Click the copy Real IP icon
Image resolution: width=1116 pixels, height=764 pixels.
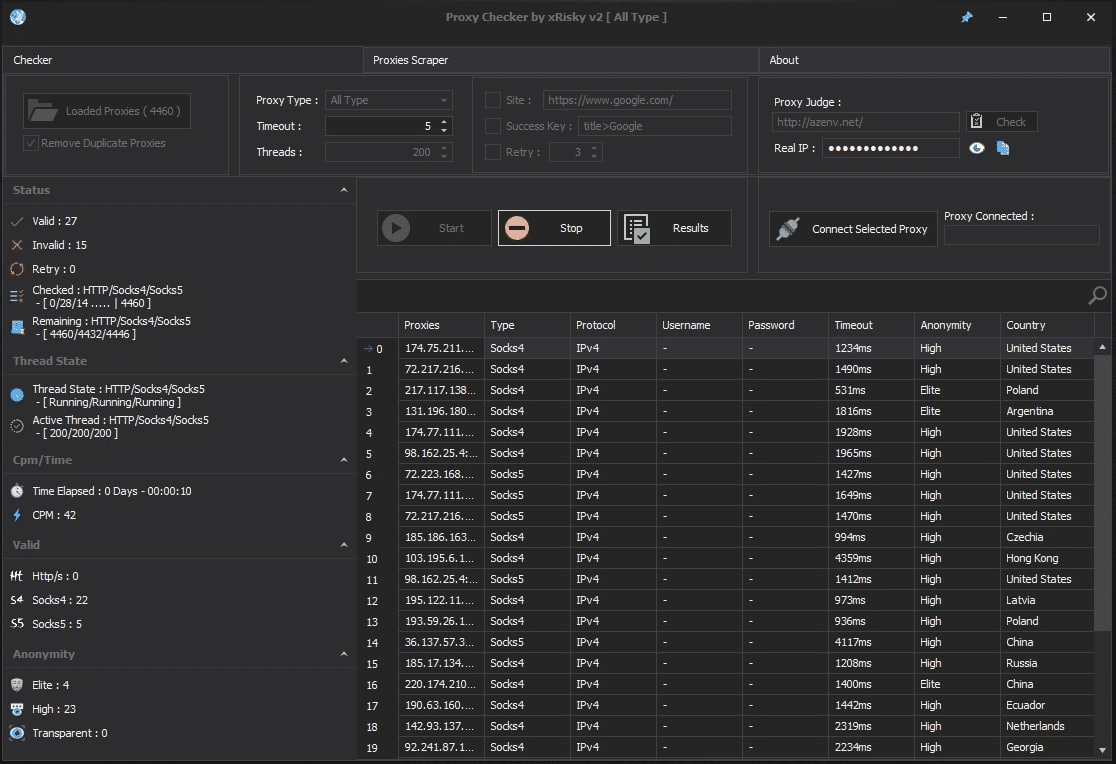pyautogui.click(x=1003, y=148)
